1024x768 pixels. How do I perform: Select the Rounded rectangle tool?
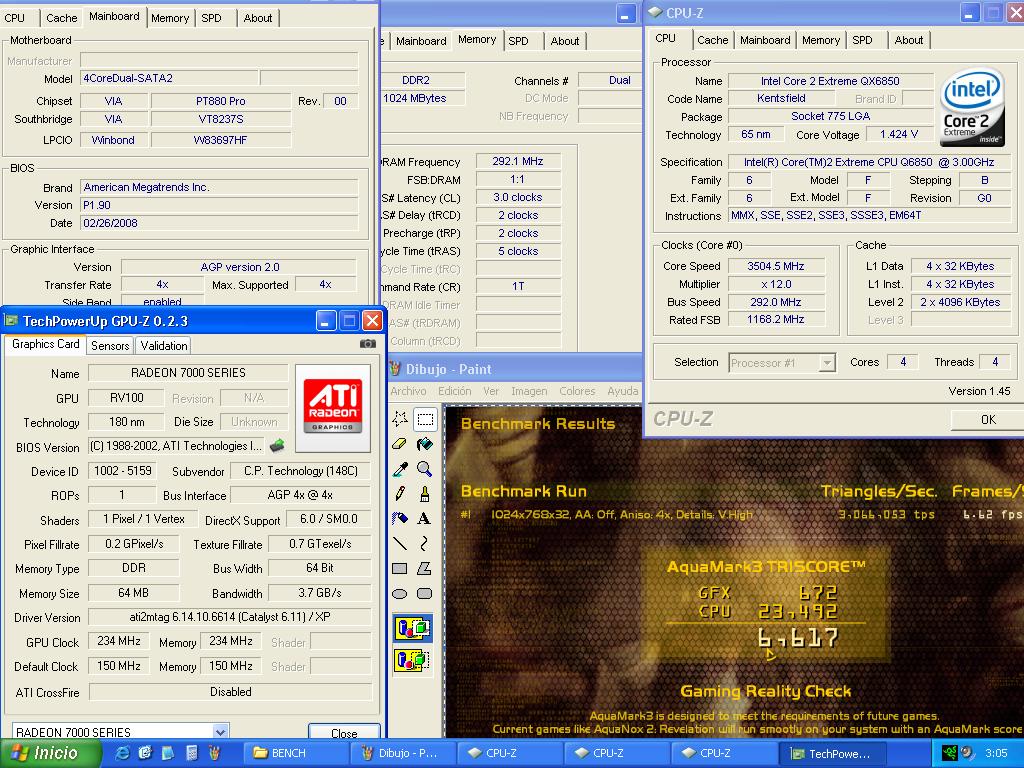(x=424, y=594)
